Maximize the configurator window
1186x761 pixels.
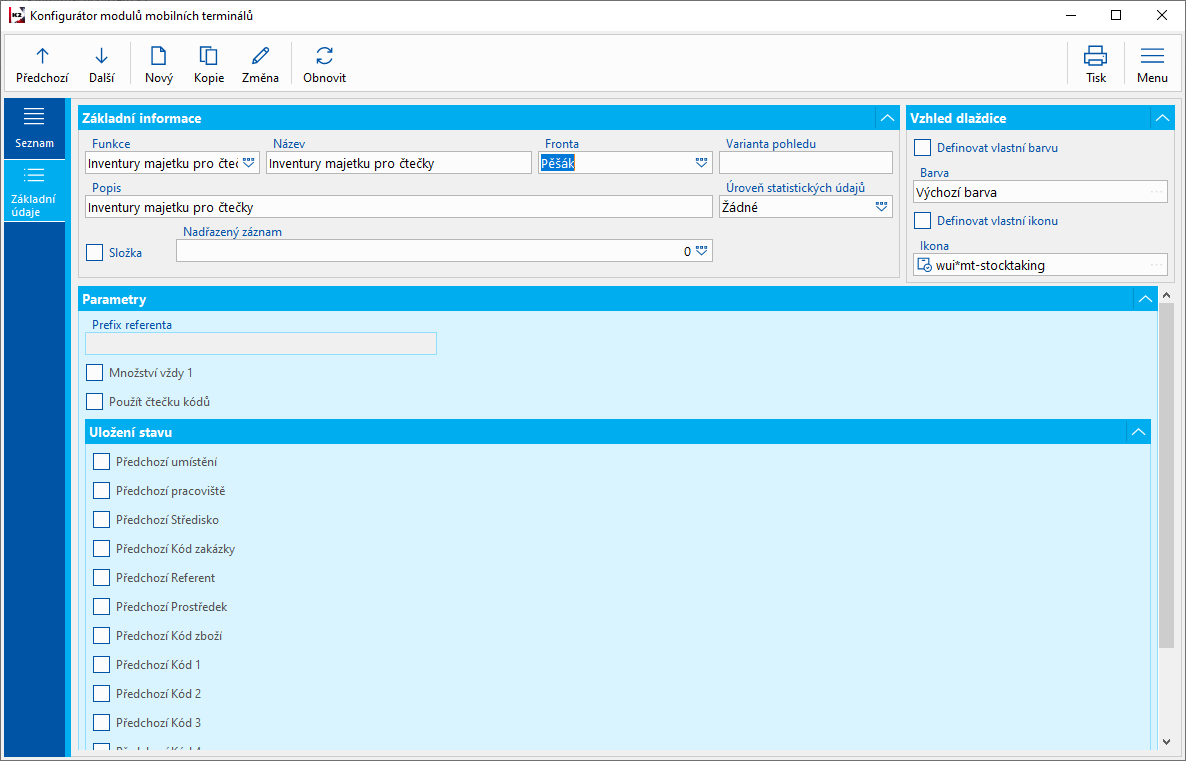(x=1116, y=15)
